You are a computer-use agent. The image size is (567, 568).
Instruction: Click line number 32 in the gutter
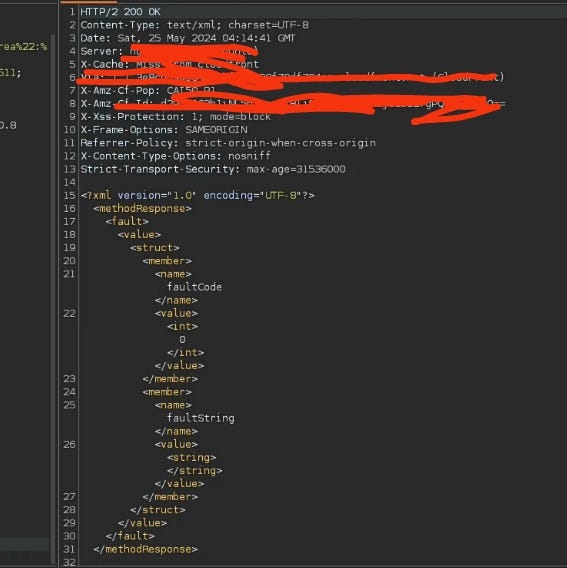(69, 562)
